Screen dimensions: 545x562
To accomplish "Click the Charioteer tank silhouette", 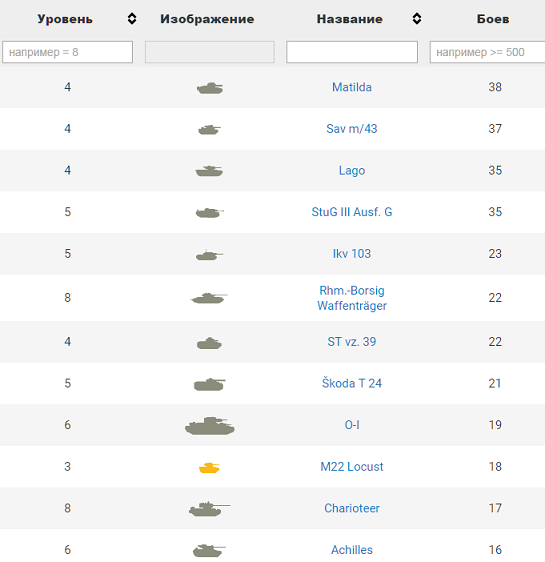I will [210, 509].
